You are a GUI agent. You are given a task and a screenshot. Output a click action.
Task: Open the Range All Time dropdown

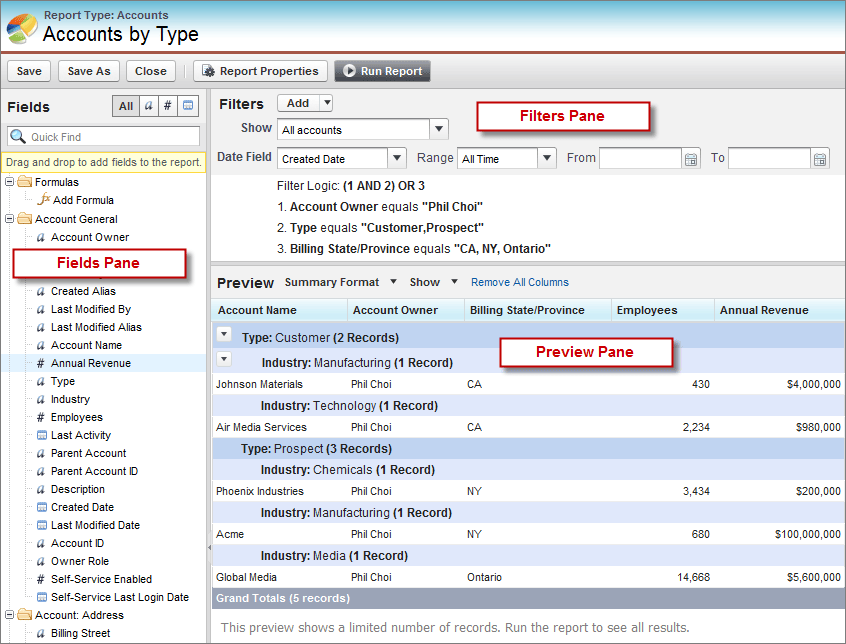(546, 158)
